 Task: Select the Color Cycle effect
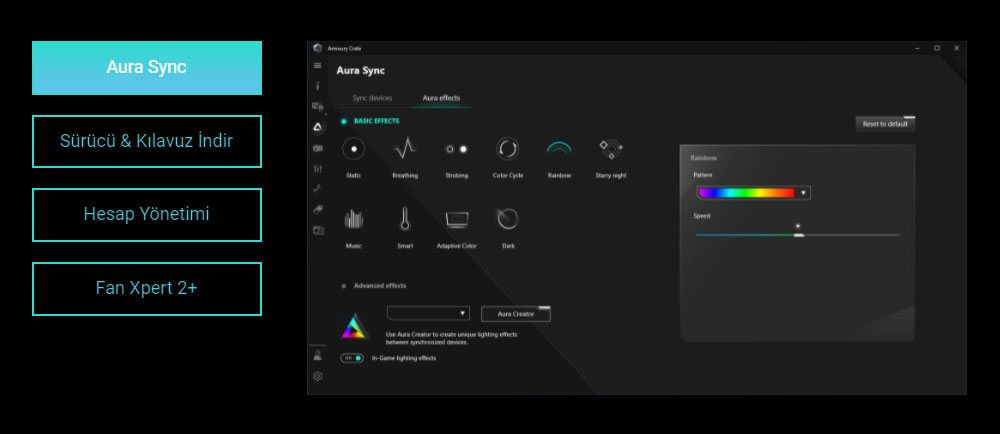point(507,149)
